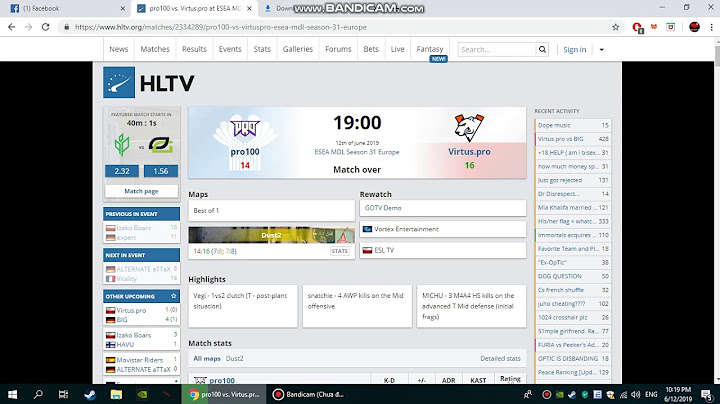This screenshot has width=720, height=404.
Task: Click the red extension icon in Chrome toolbar
Action: [637, 28]
